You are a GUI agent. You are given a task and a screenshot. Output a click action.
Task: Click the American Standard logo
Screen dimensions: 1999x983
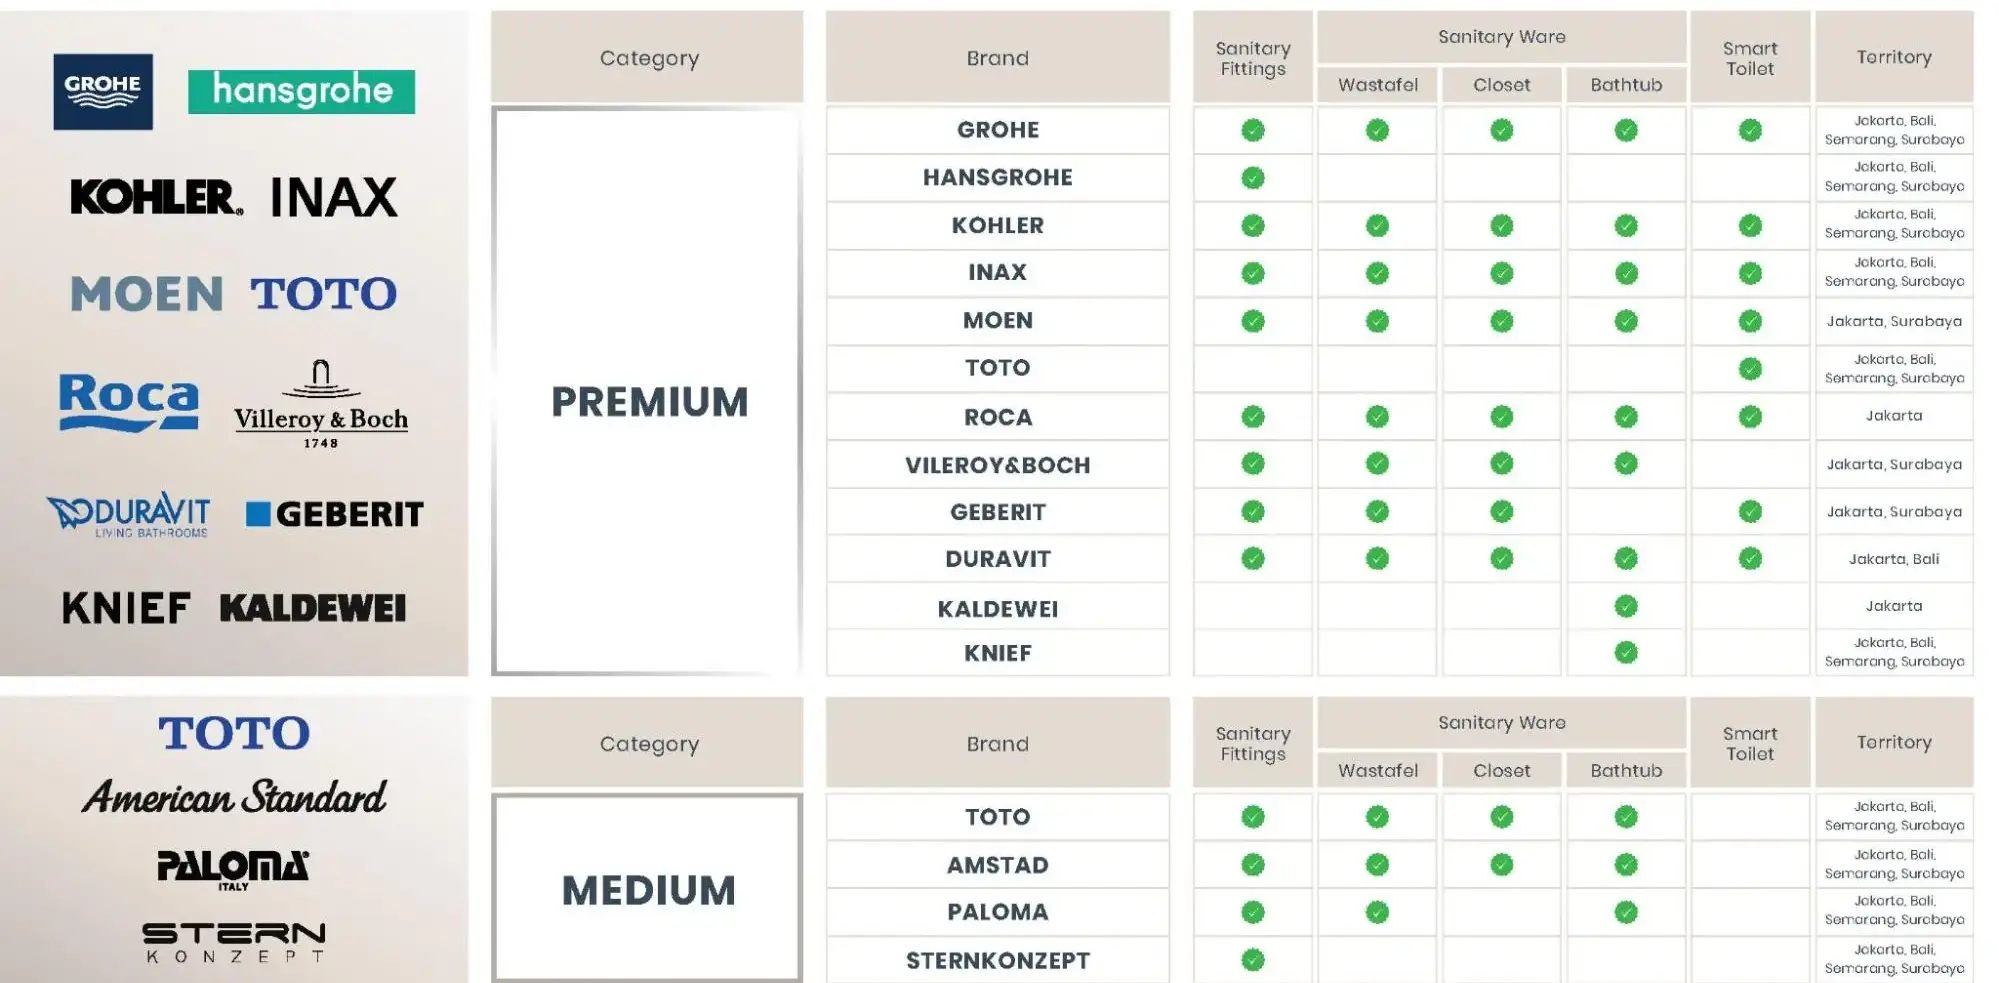pos(234,797)
